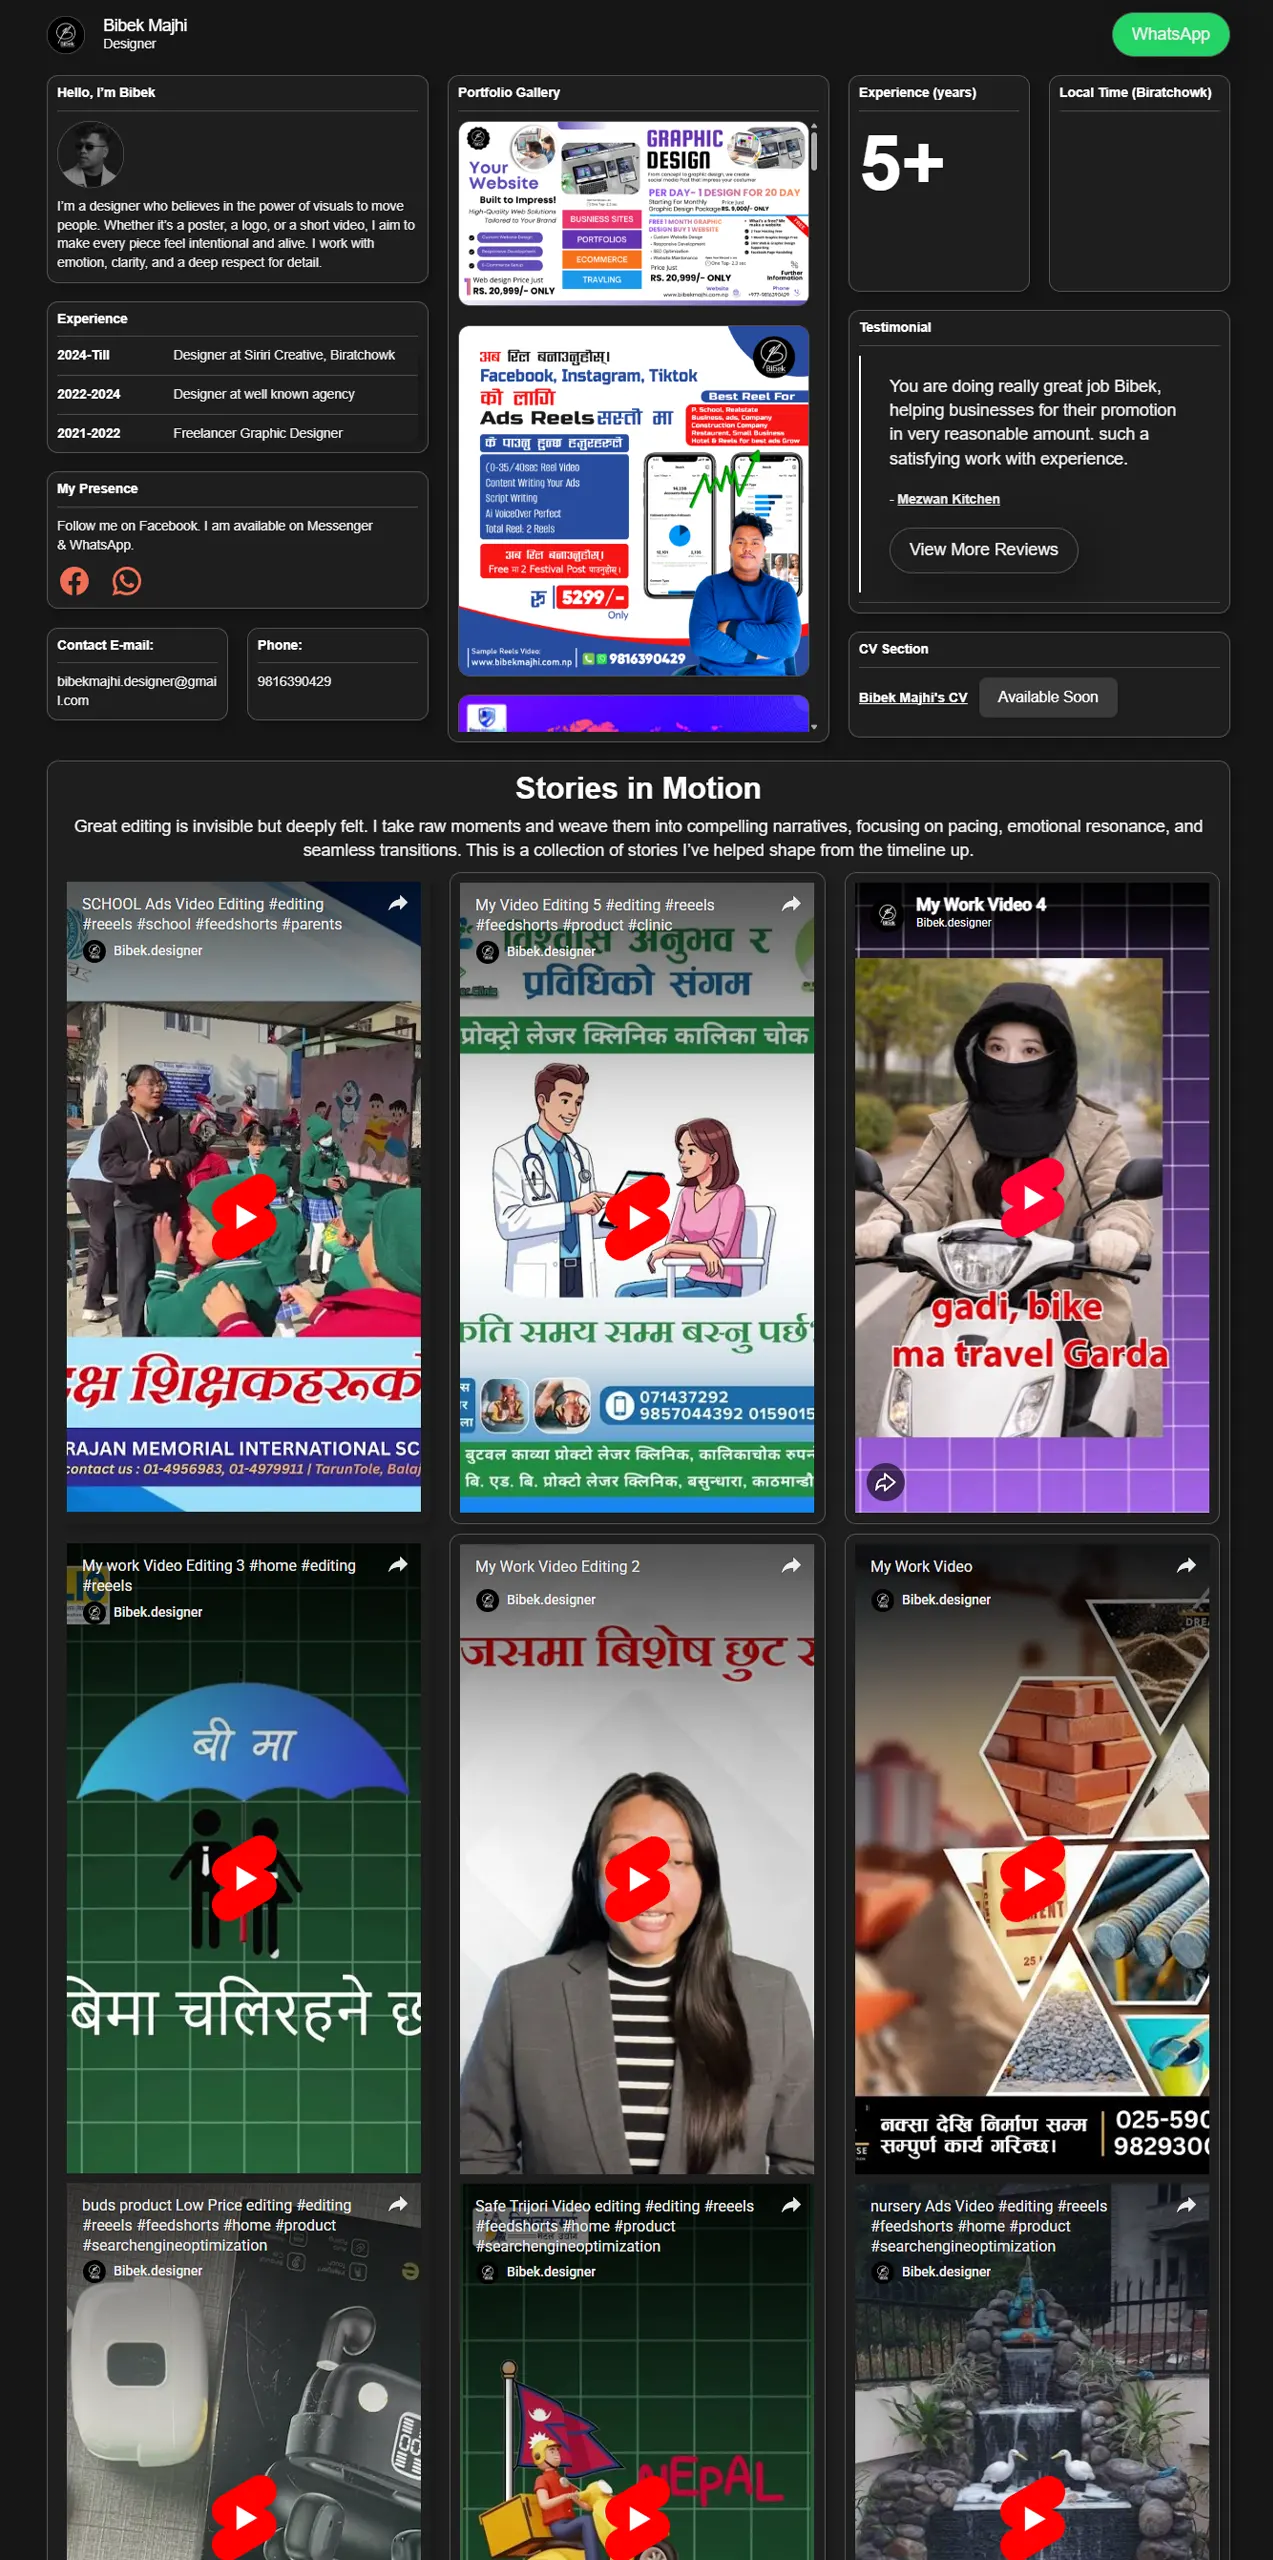Share the My Work Video Editing 2 clip

791,1566
